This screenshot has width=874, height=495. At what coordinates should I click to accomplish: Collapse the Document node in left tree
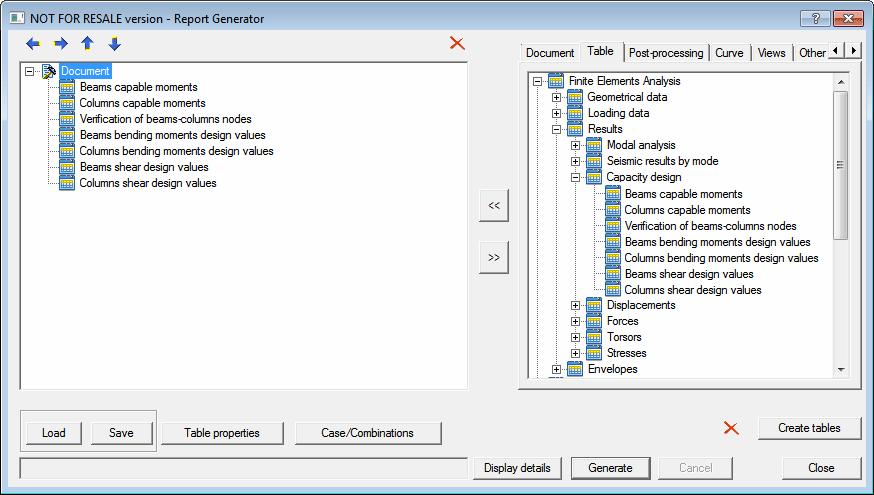click(x=30, y=71)
